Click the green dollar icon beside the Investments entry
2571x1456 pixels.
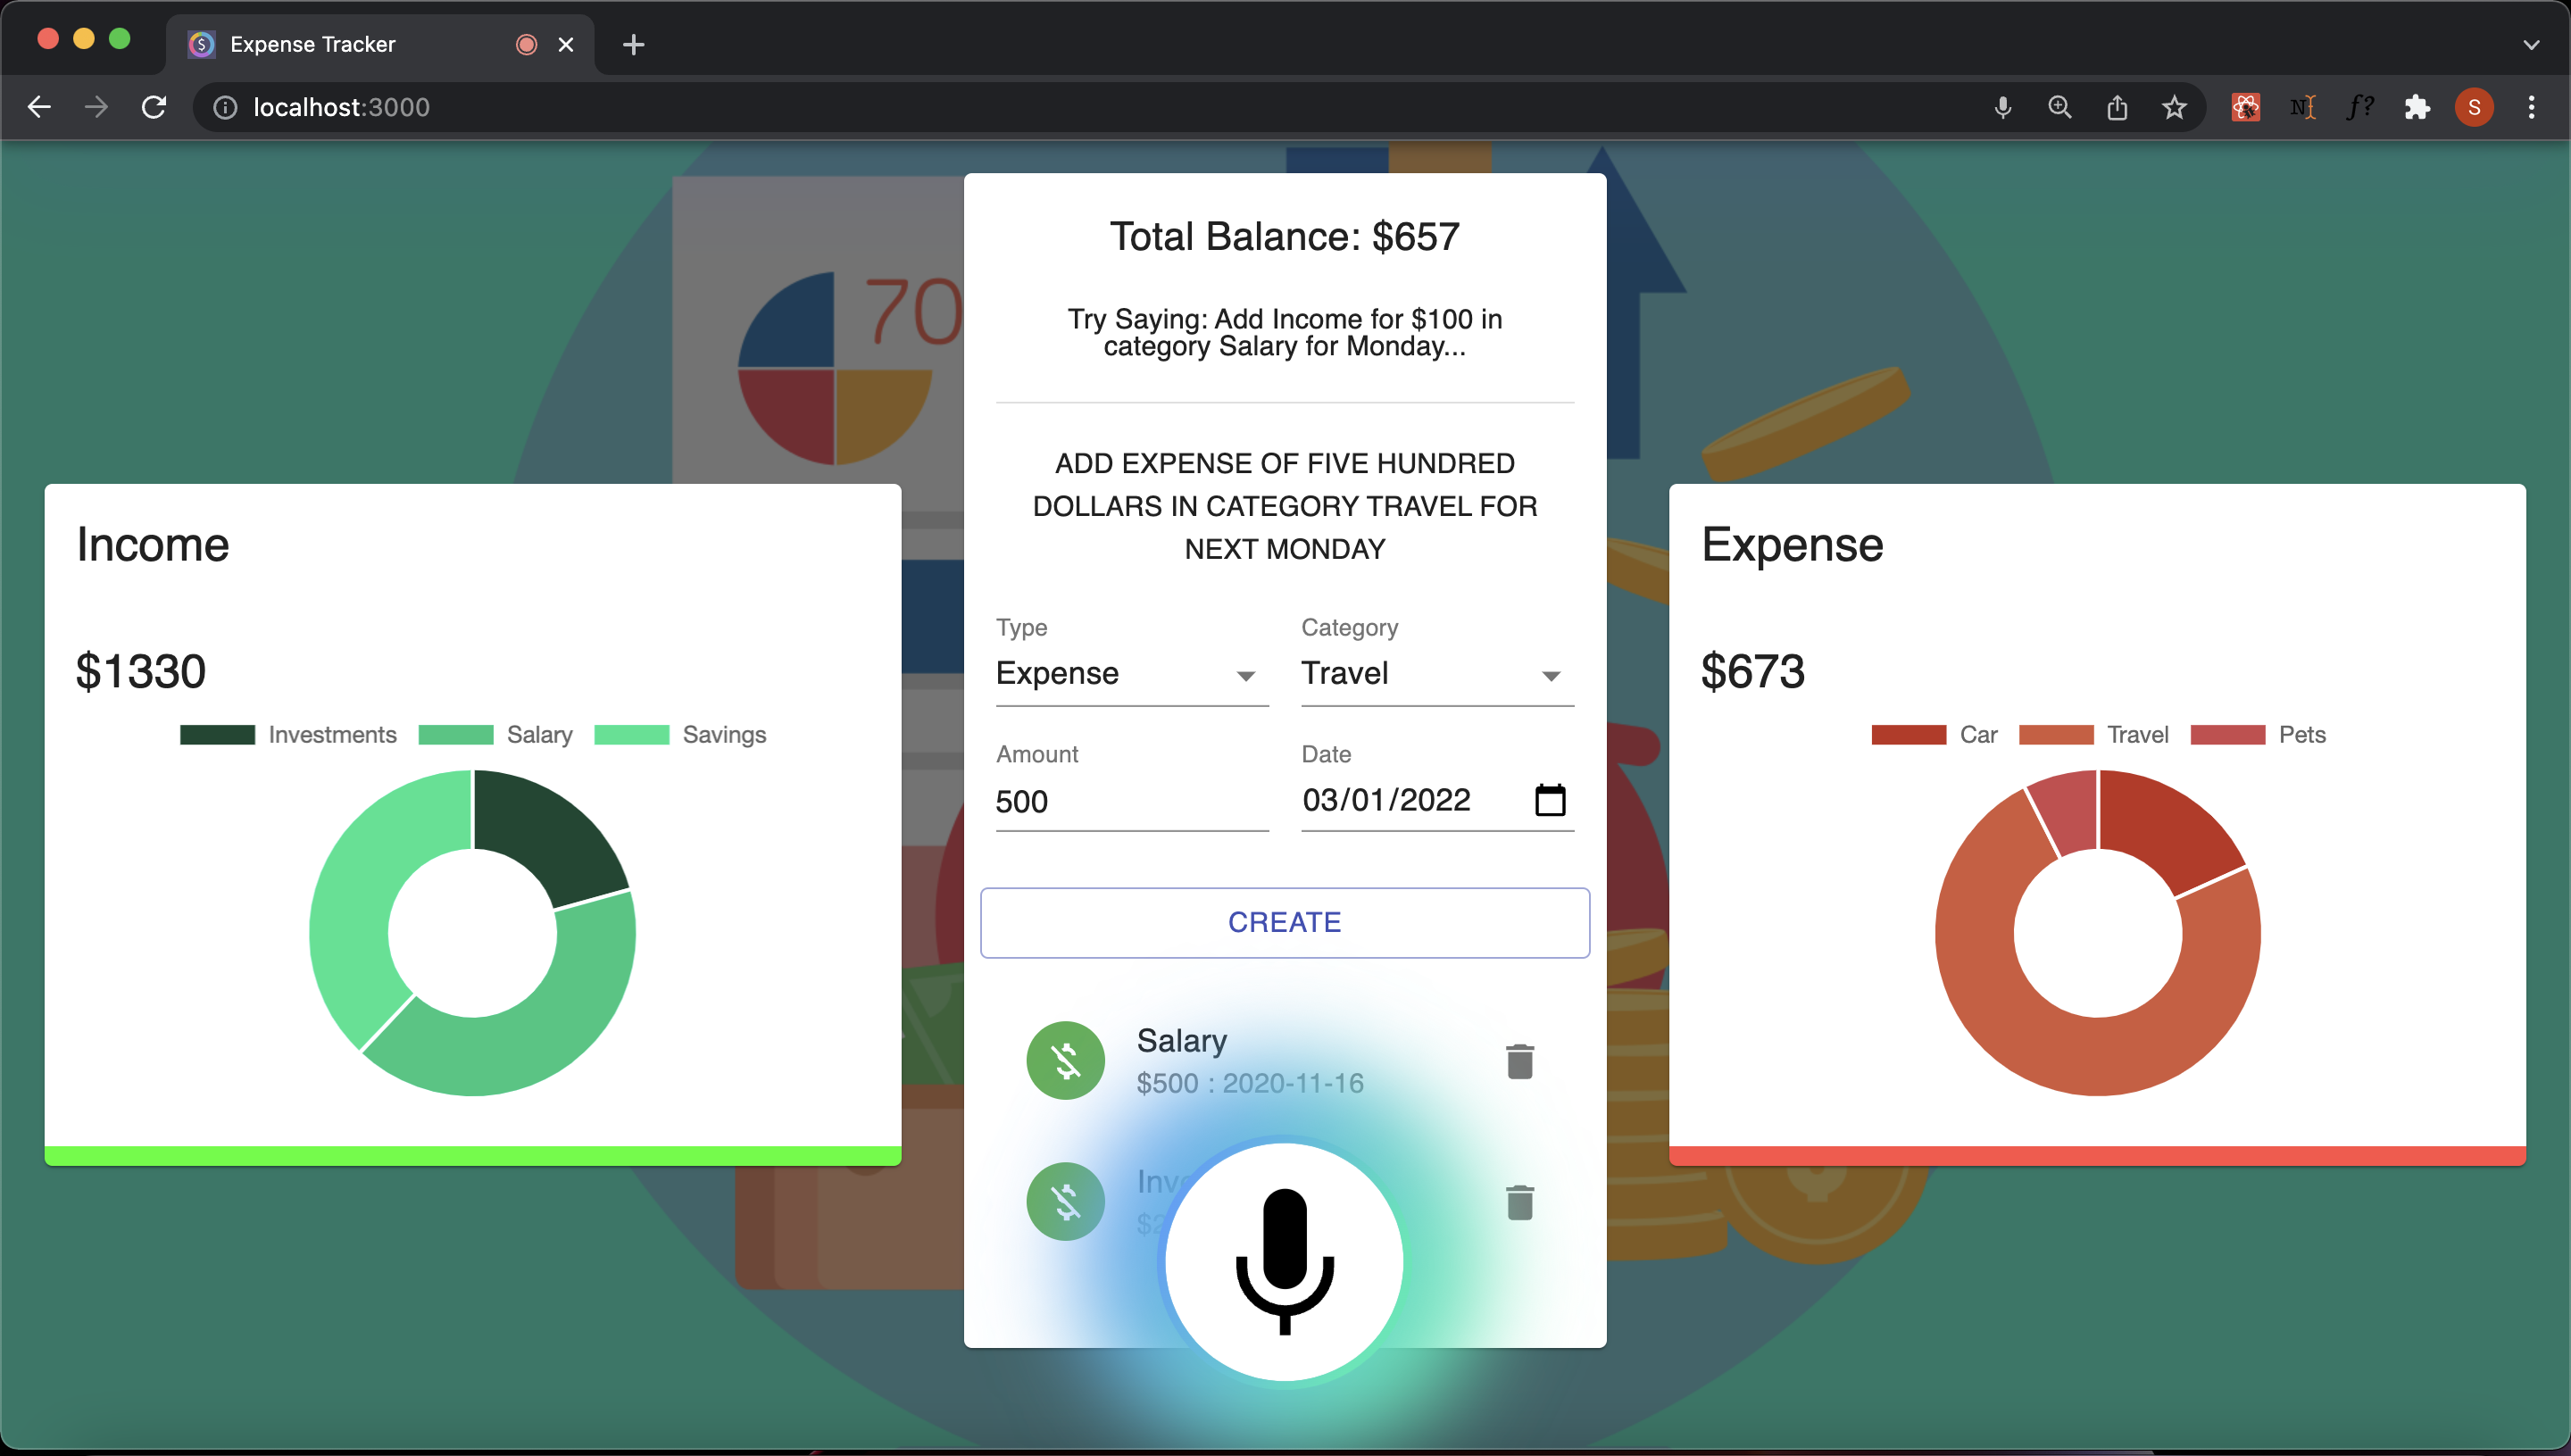pyautogui.click(x=1065, y=1201)
